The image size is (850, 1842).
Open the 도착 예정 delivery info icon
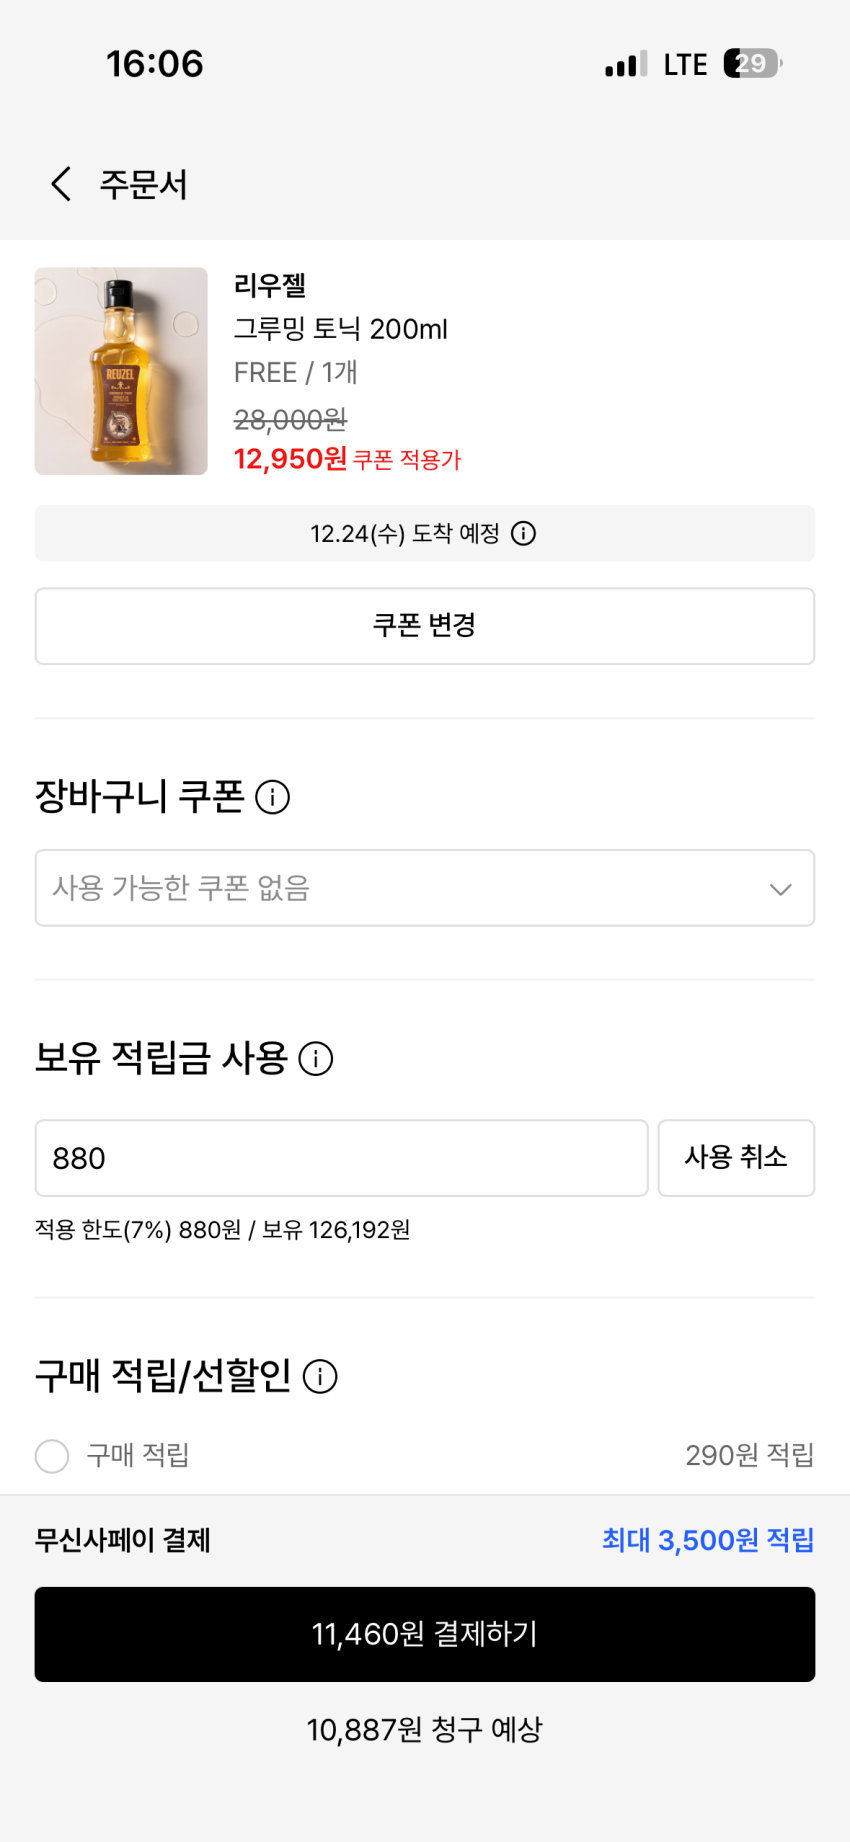pos(523,533)
